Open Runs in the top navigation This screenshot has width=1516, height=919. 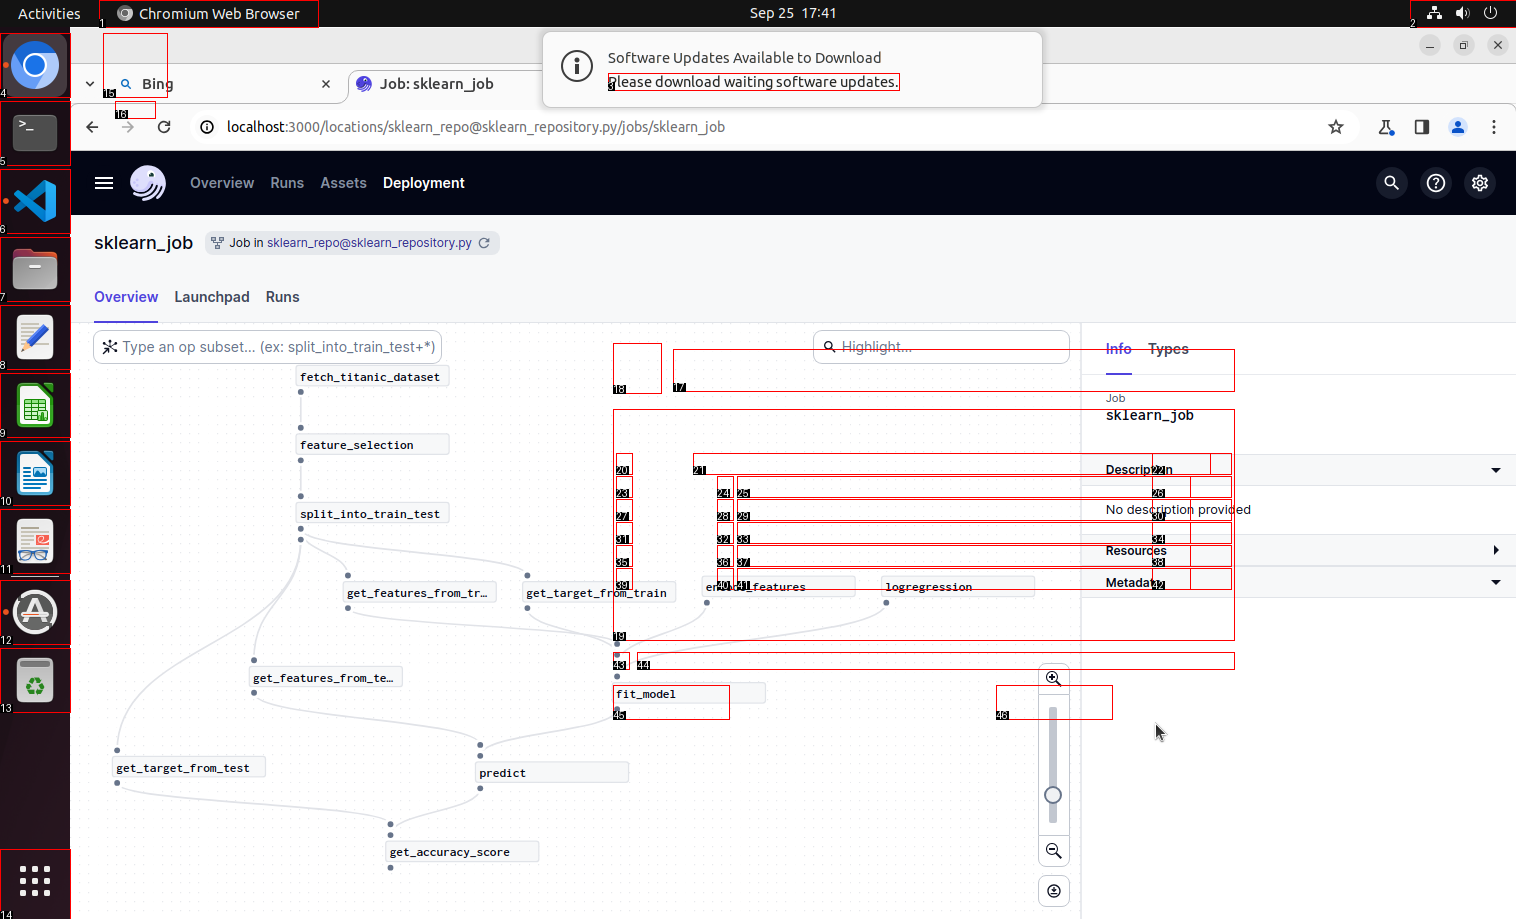(287, 183)
